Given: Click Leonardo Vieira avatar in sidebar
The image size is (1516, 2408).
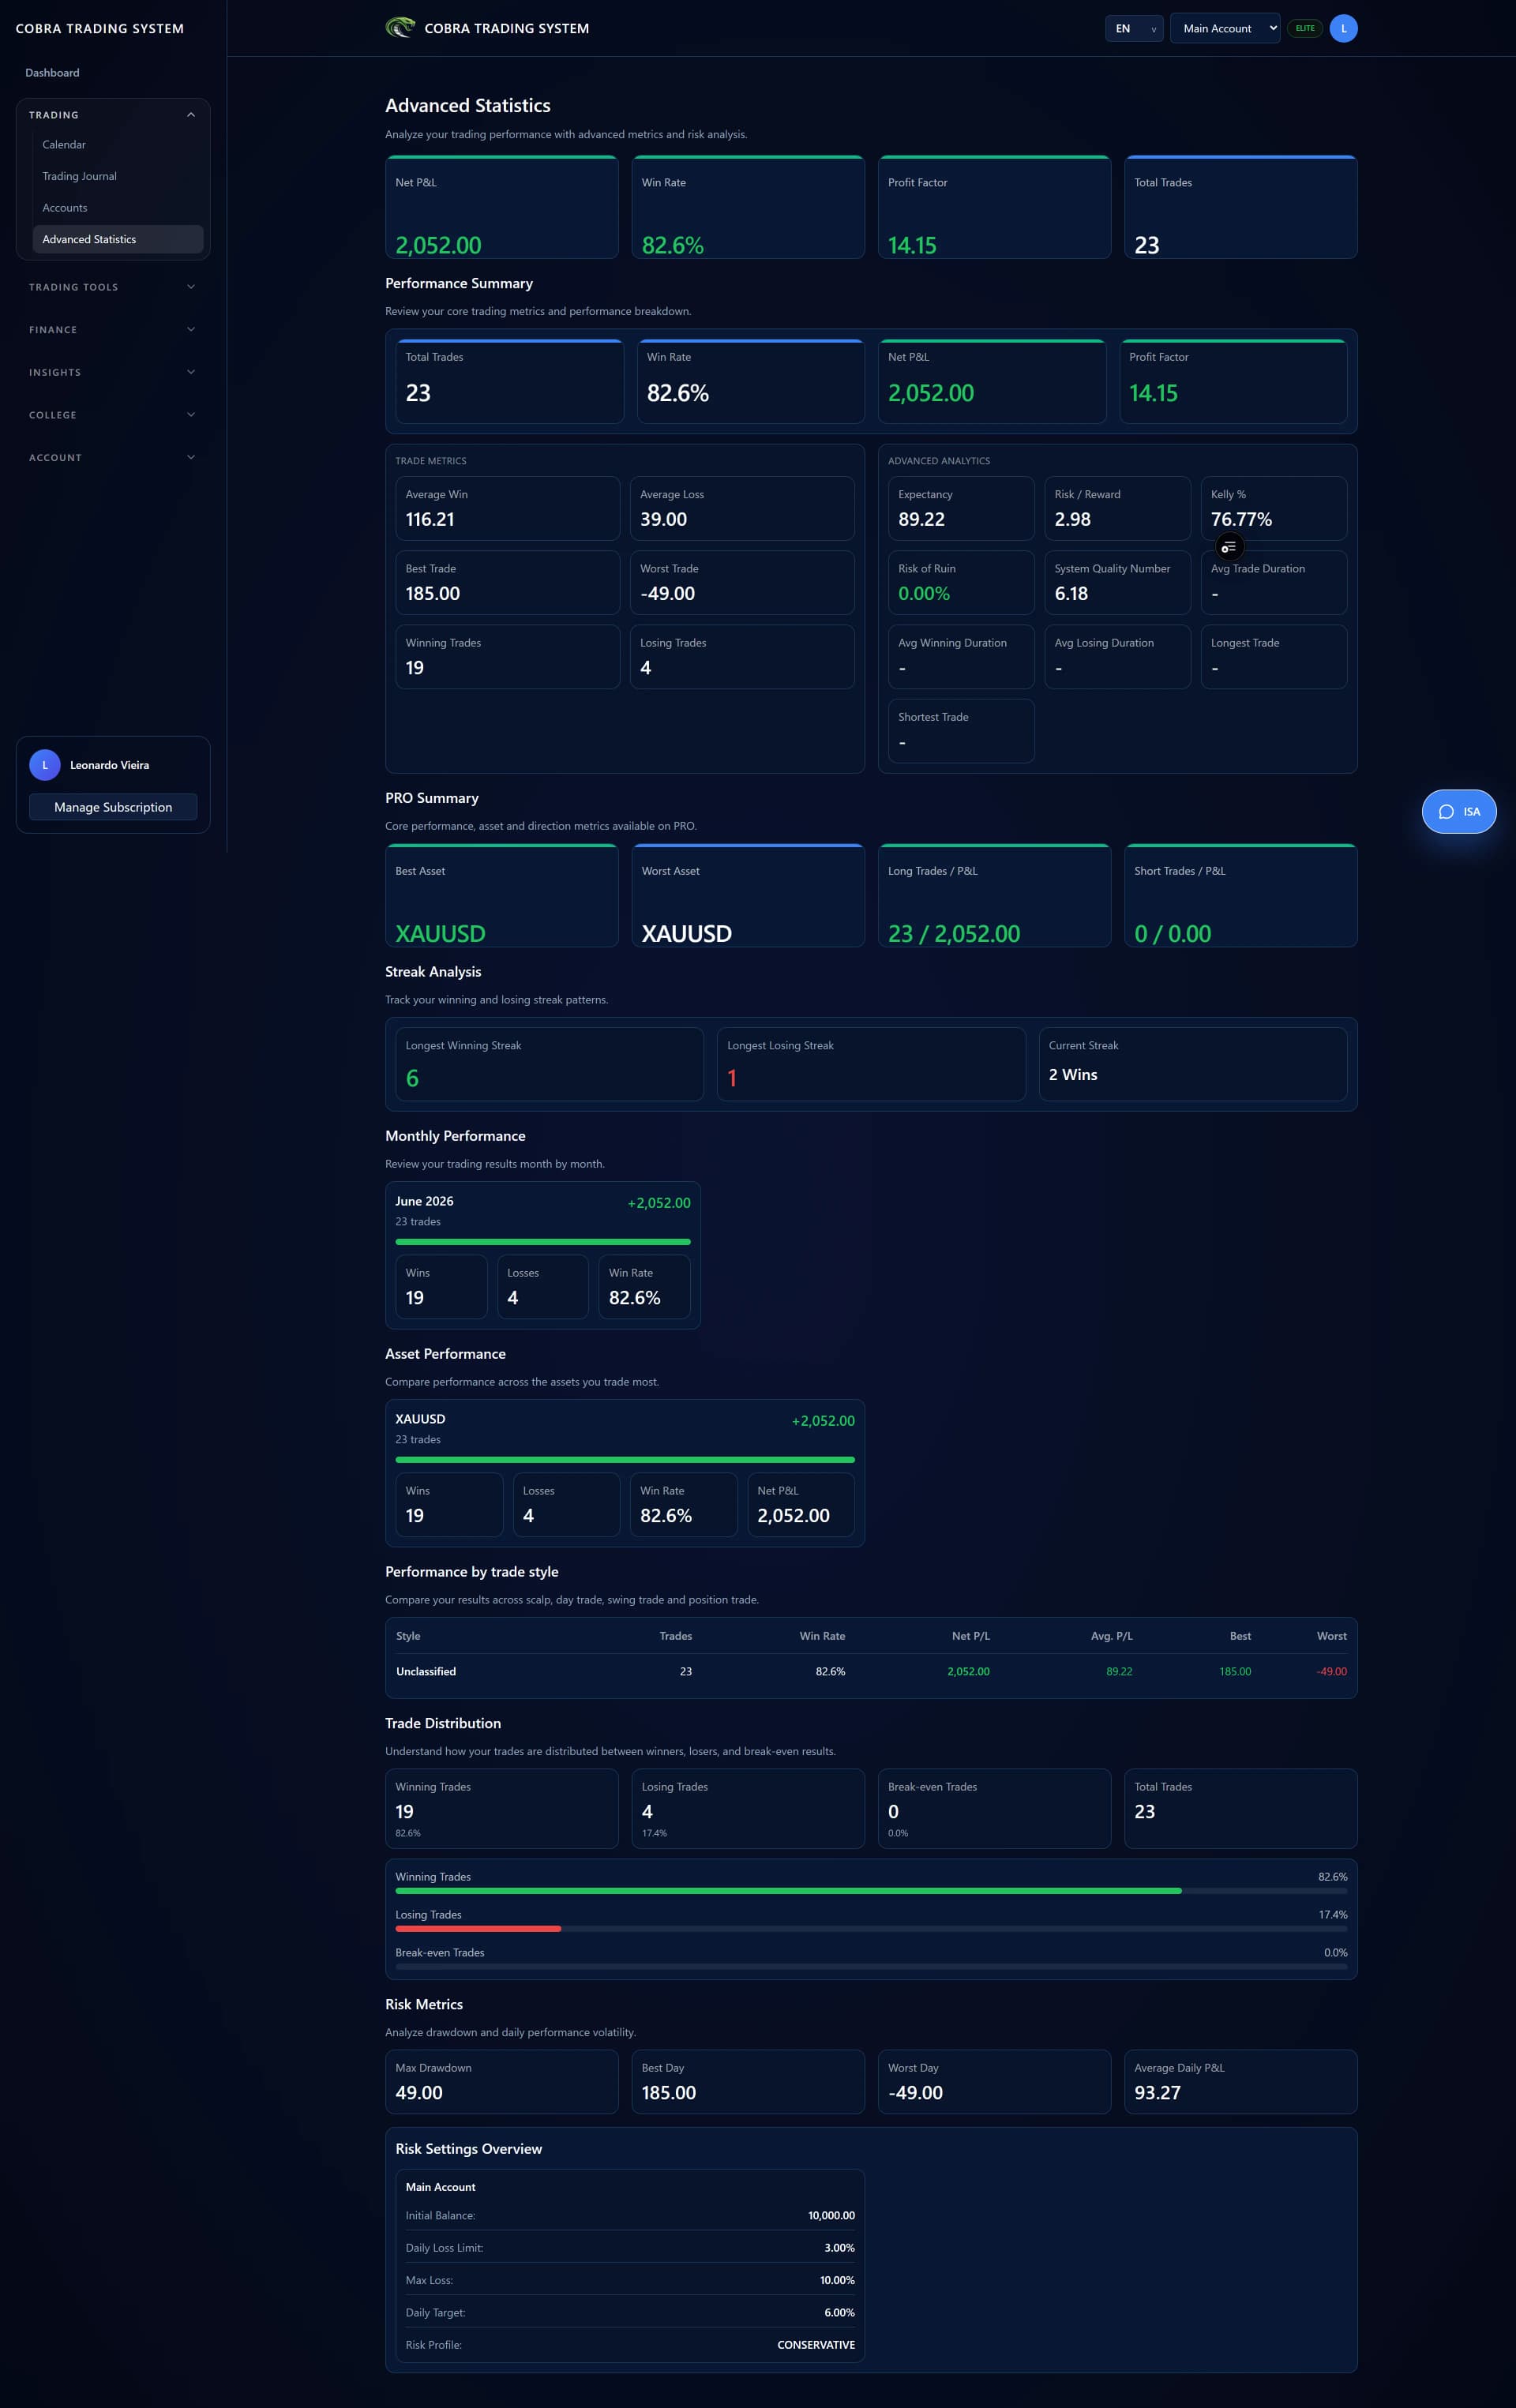Looking at the screenshot, I should pyautogui.click(x=45, y=765).
